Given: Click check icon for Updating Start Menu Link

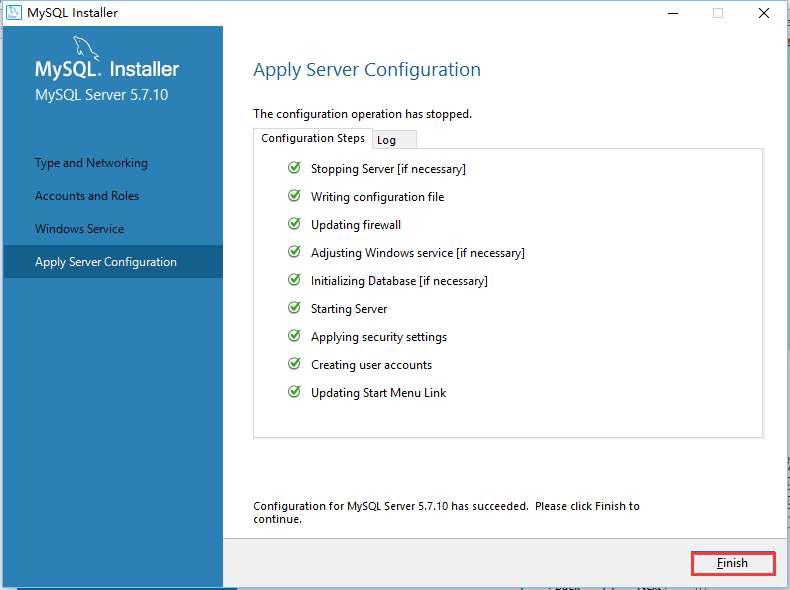Looking at the screenshot, I should pyautogui.click(x=294, y=391).
